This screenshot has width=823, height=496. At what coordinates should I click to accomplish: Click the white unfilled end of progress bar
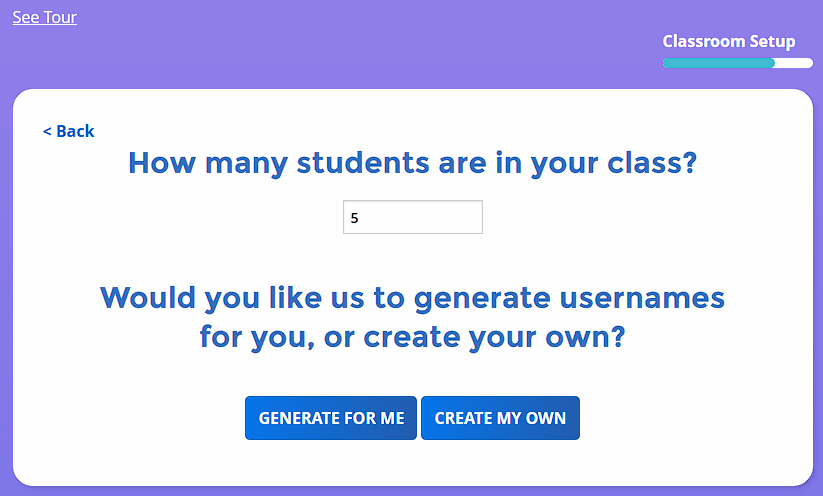[794, 63]
